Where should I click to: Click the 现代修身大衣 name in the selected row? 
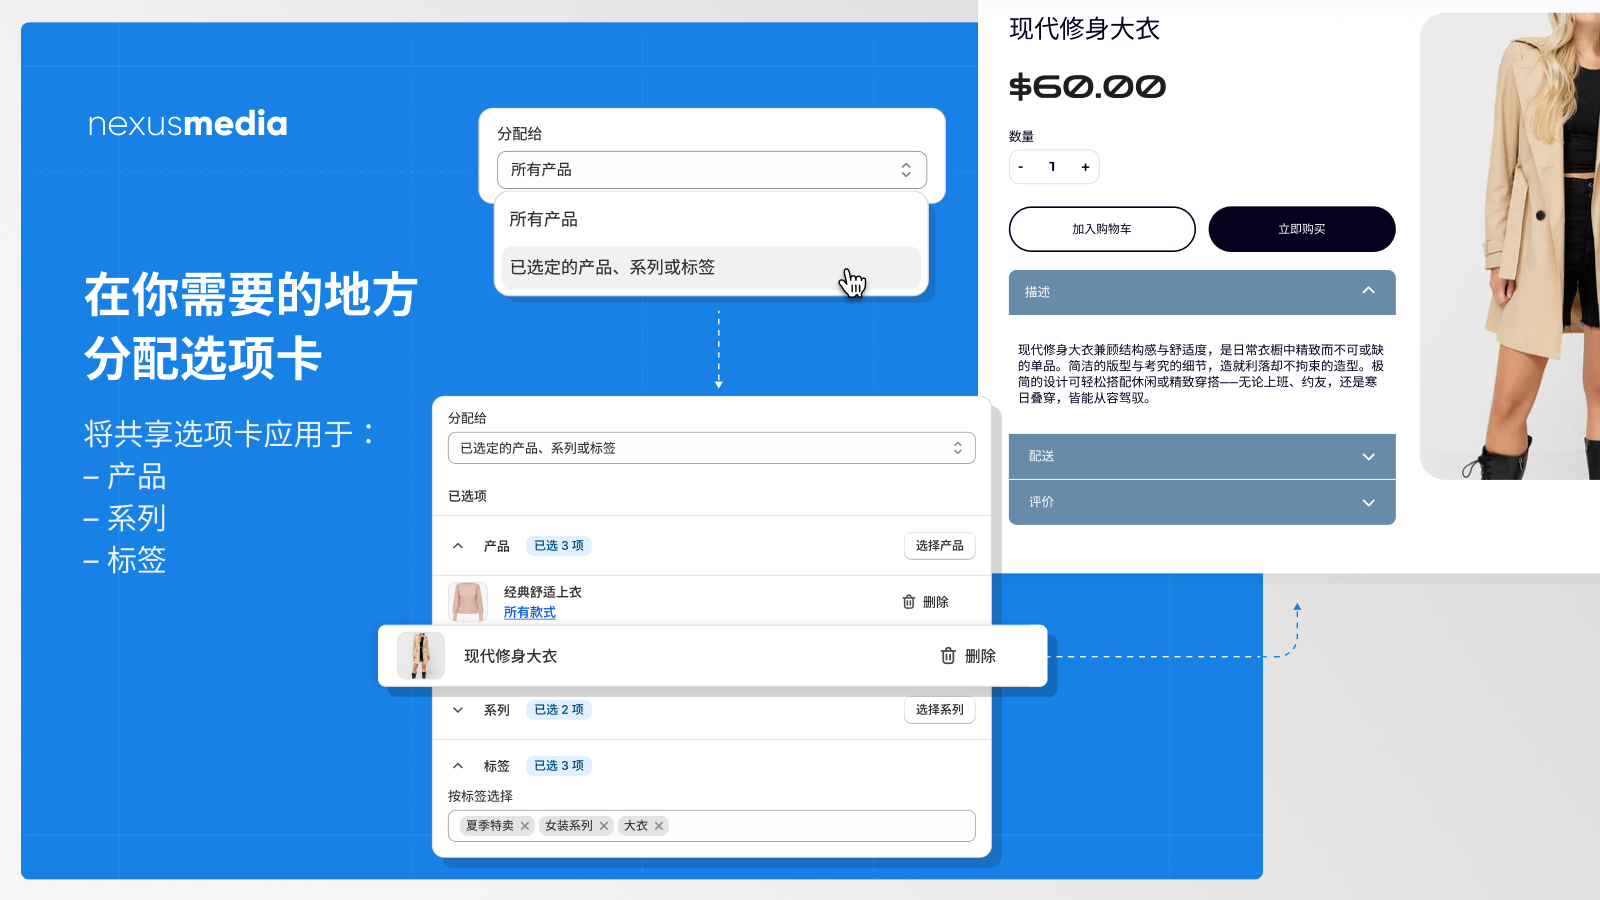pyautogui.click(x=510, y=656)
